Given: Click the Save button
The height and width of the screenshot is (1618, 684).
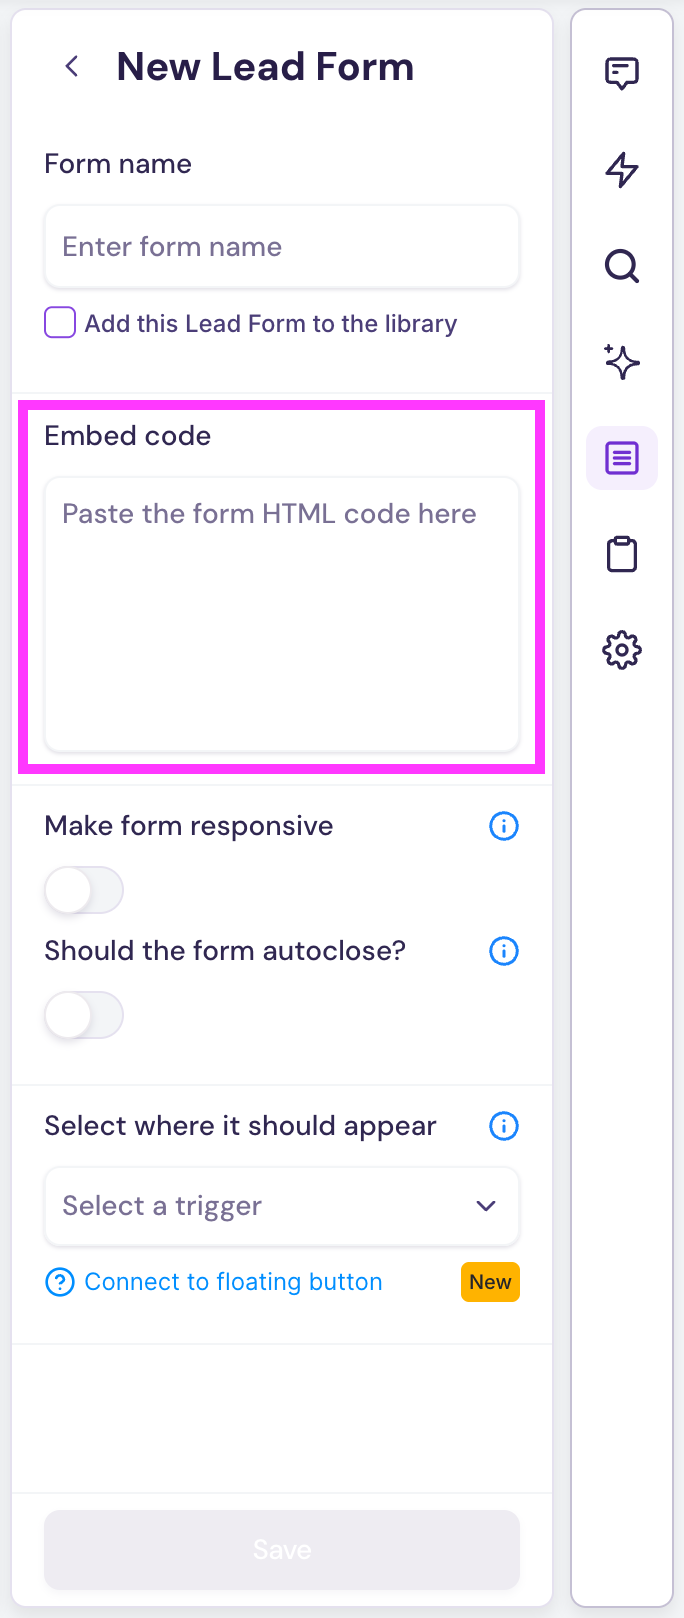Looking at the screenshot, I should [282, 1549].
